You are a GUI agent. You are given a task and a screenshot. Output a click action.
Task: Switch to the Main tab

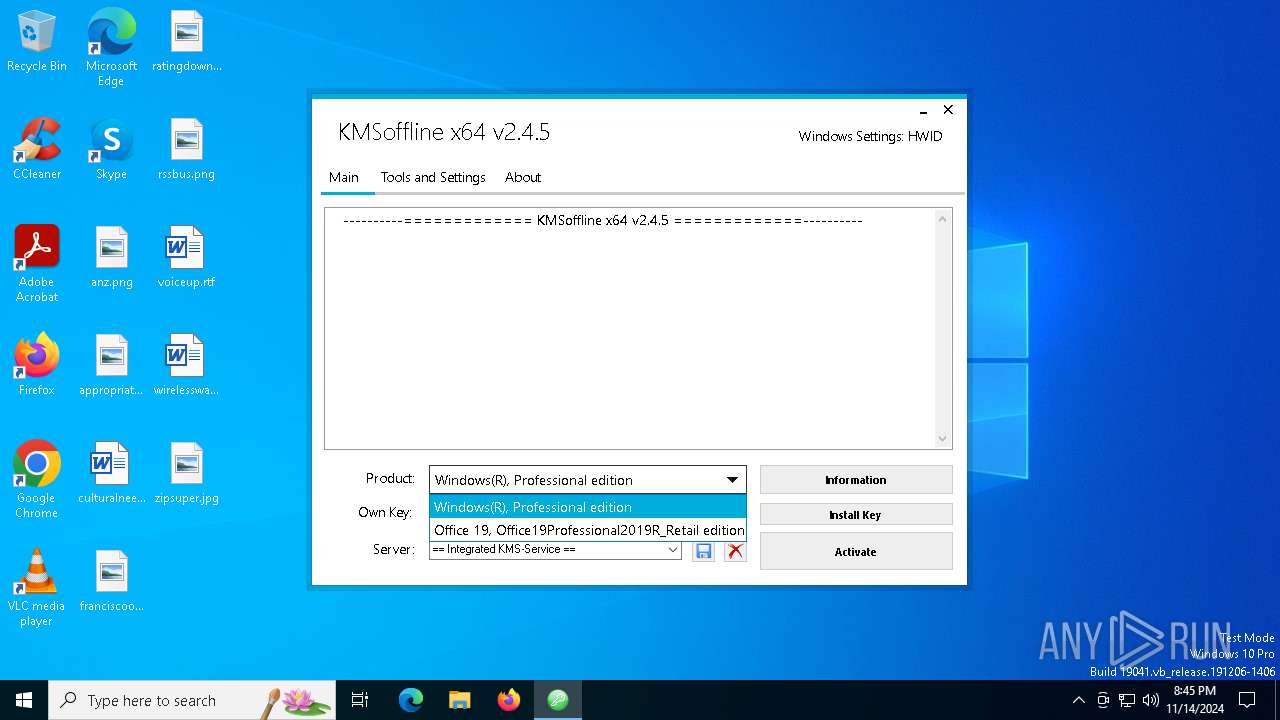click(x=344, y=177)
